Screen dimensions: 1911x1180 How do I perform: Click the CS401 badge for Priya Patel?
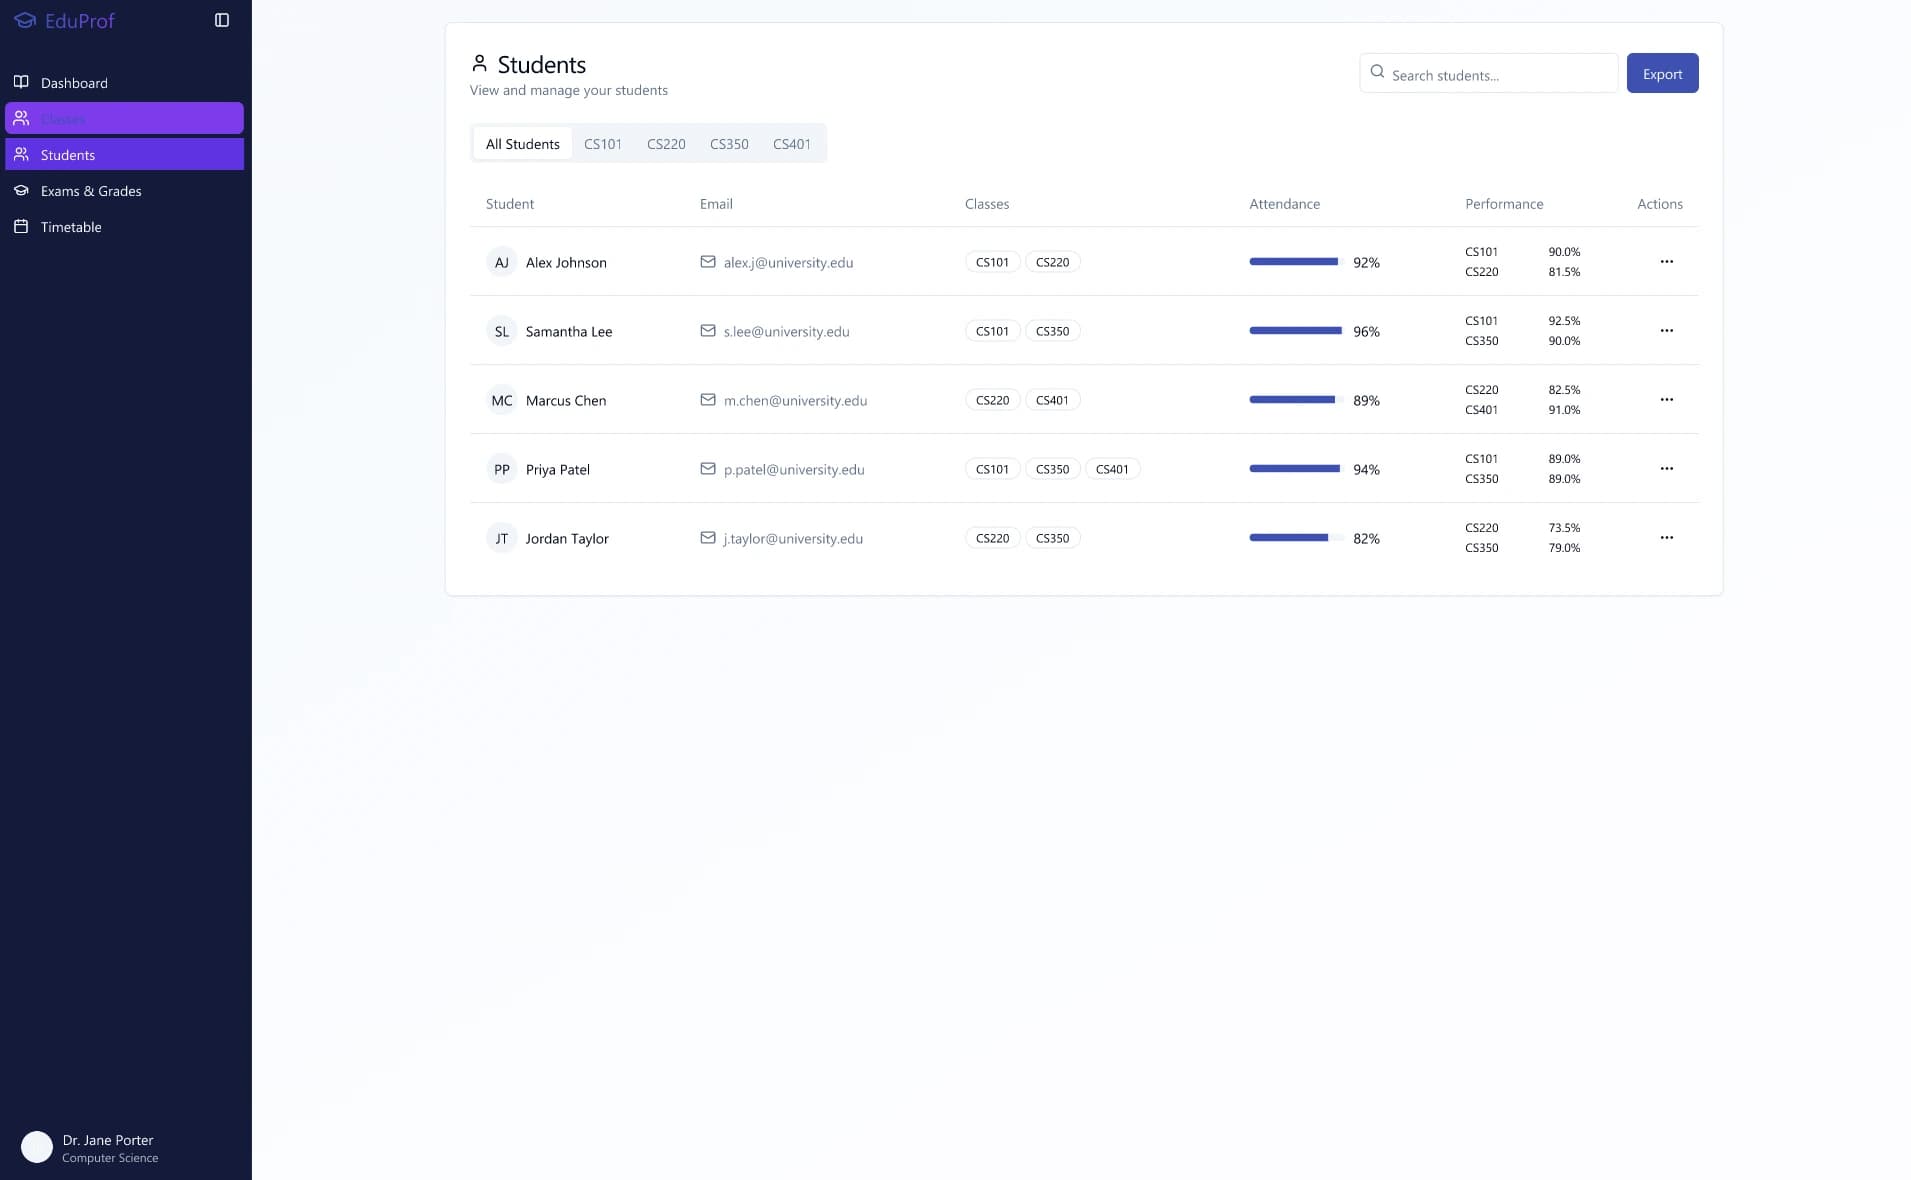tap(1112, 469)
